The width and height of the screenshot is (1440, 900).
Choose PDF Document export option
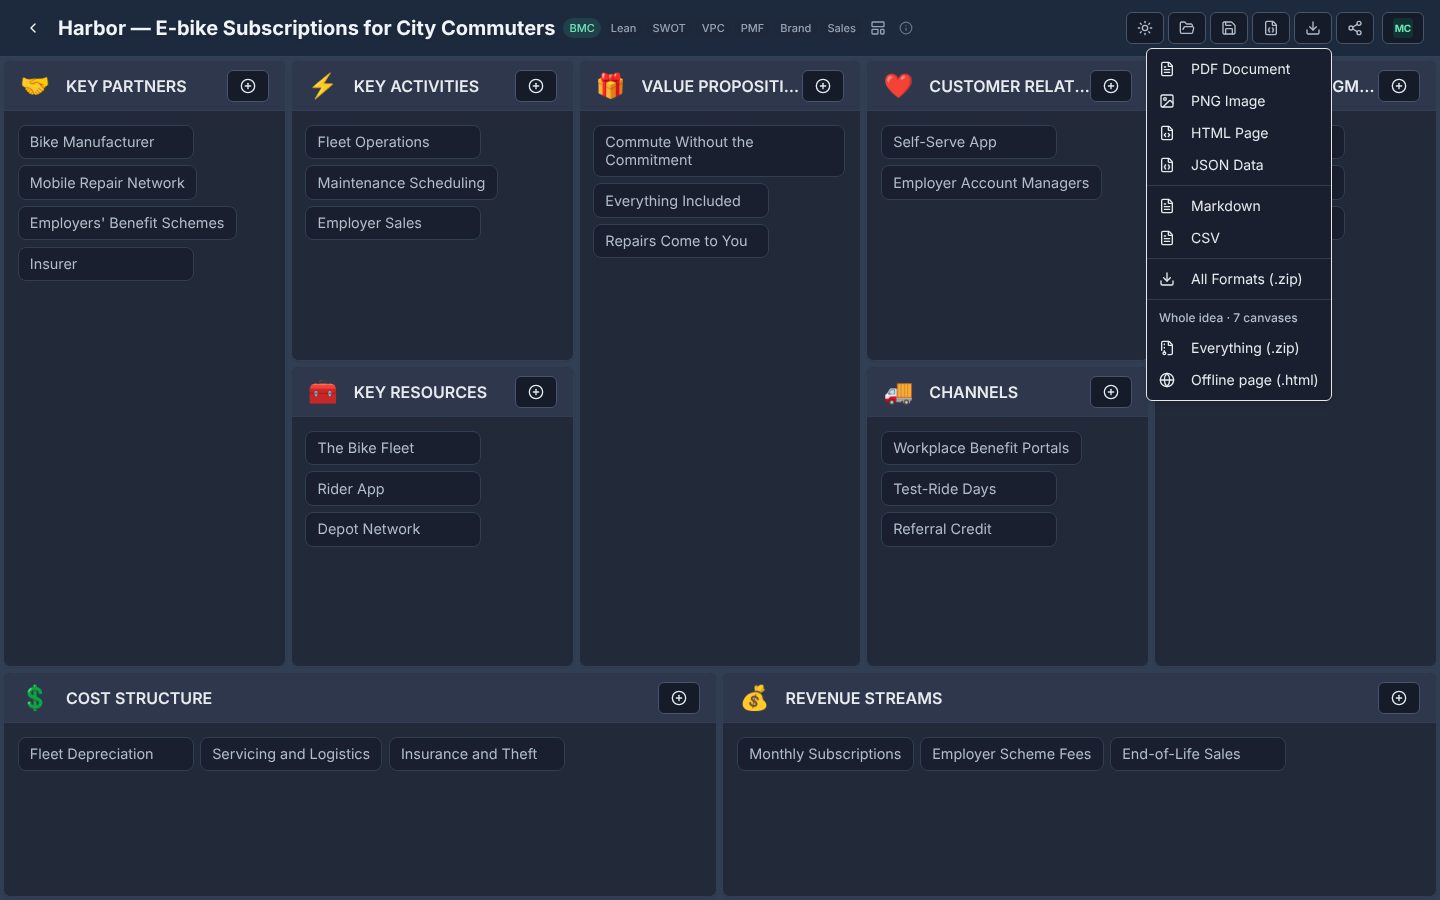[x=1239, y=69]
